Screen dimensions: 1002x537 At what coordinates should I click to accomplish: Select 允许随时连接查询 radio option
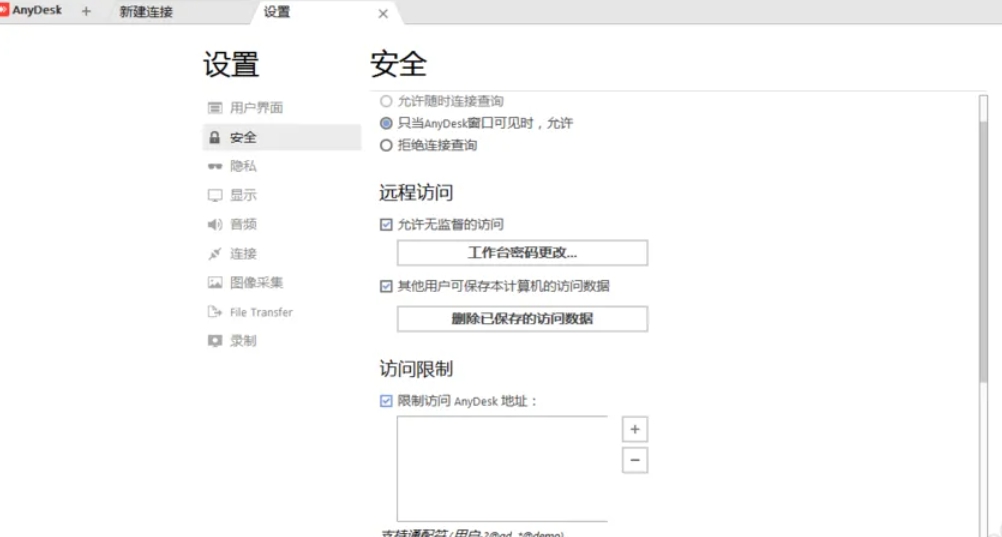click(x=386, y=101)
